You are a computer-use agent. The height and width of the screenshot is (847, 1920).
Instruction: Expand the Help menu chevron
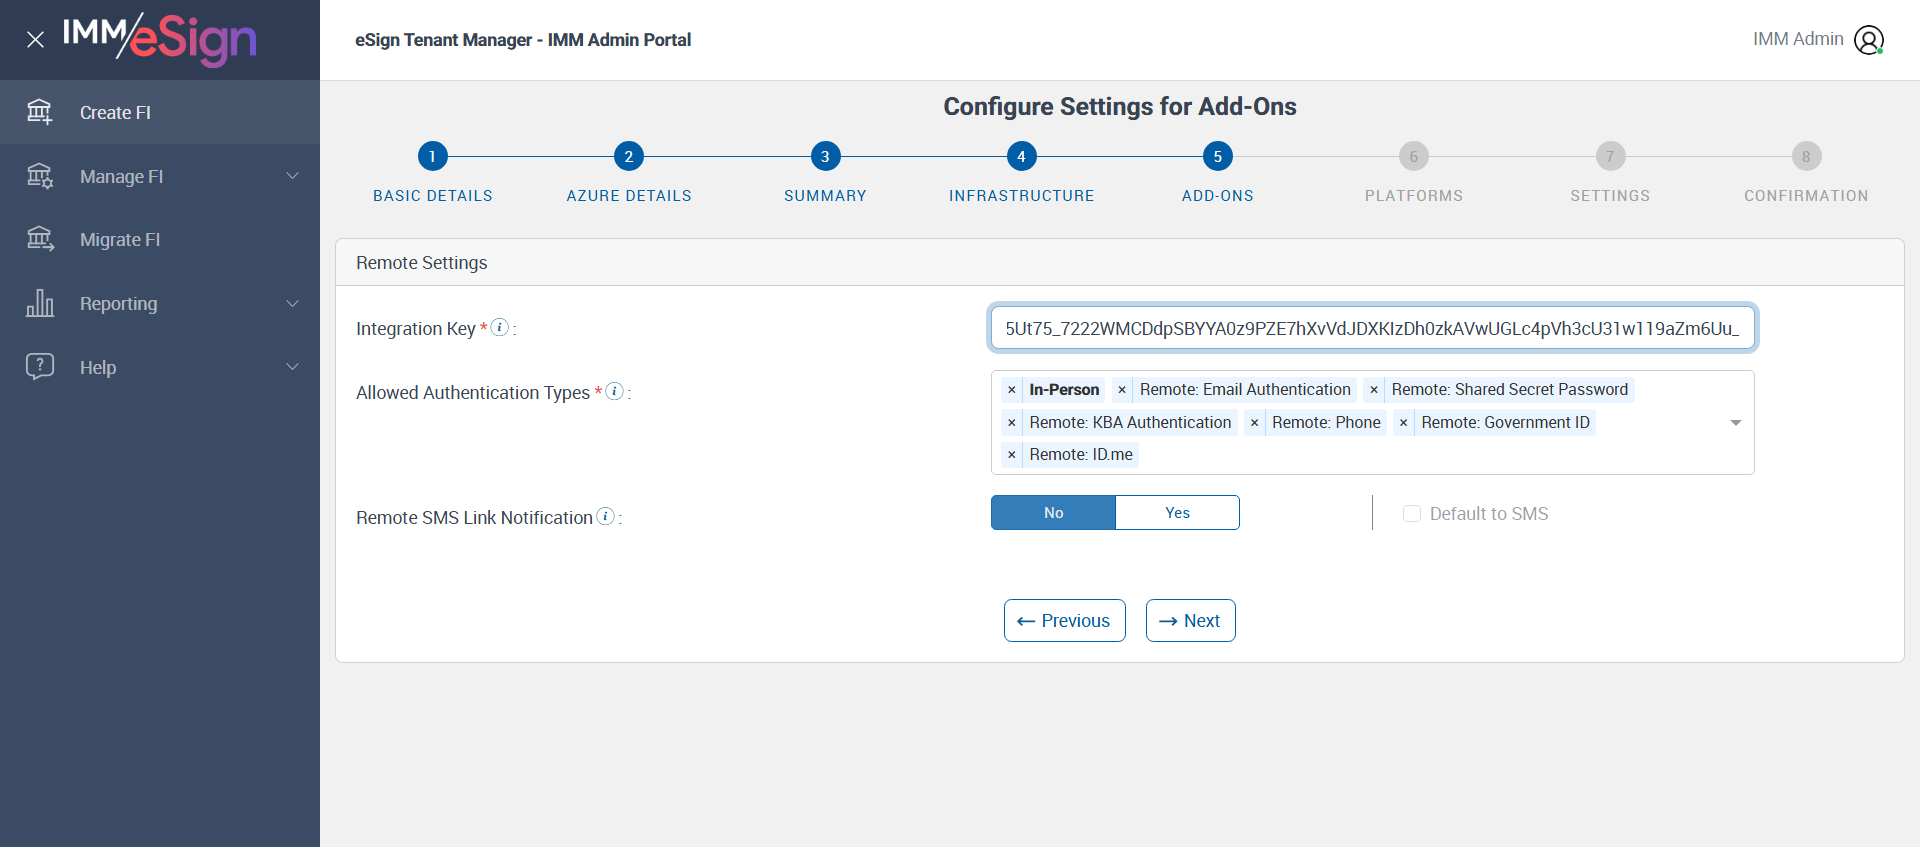[293, 367]
